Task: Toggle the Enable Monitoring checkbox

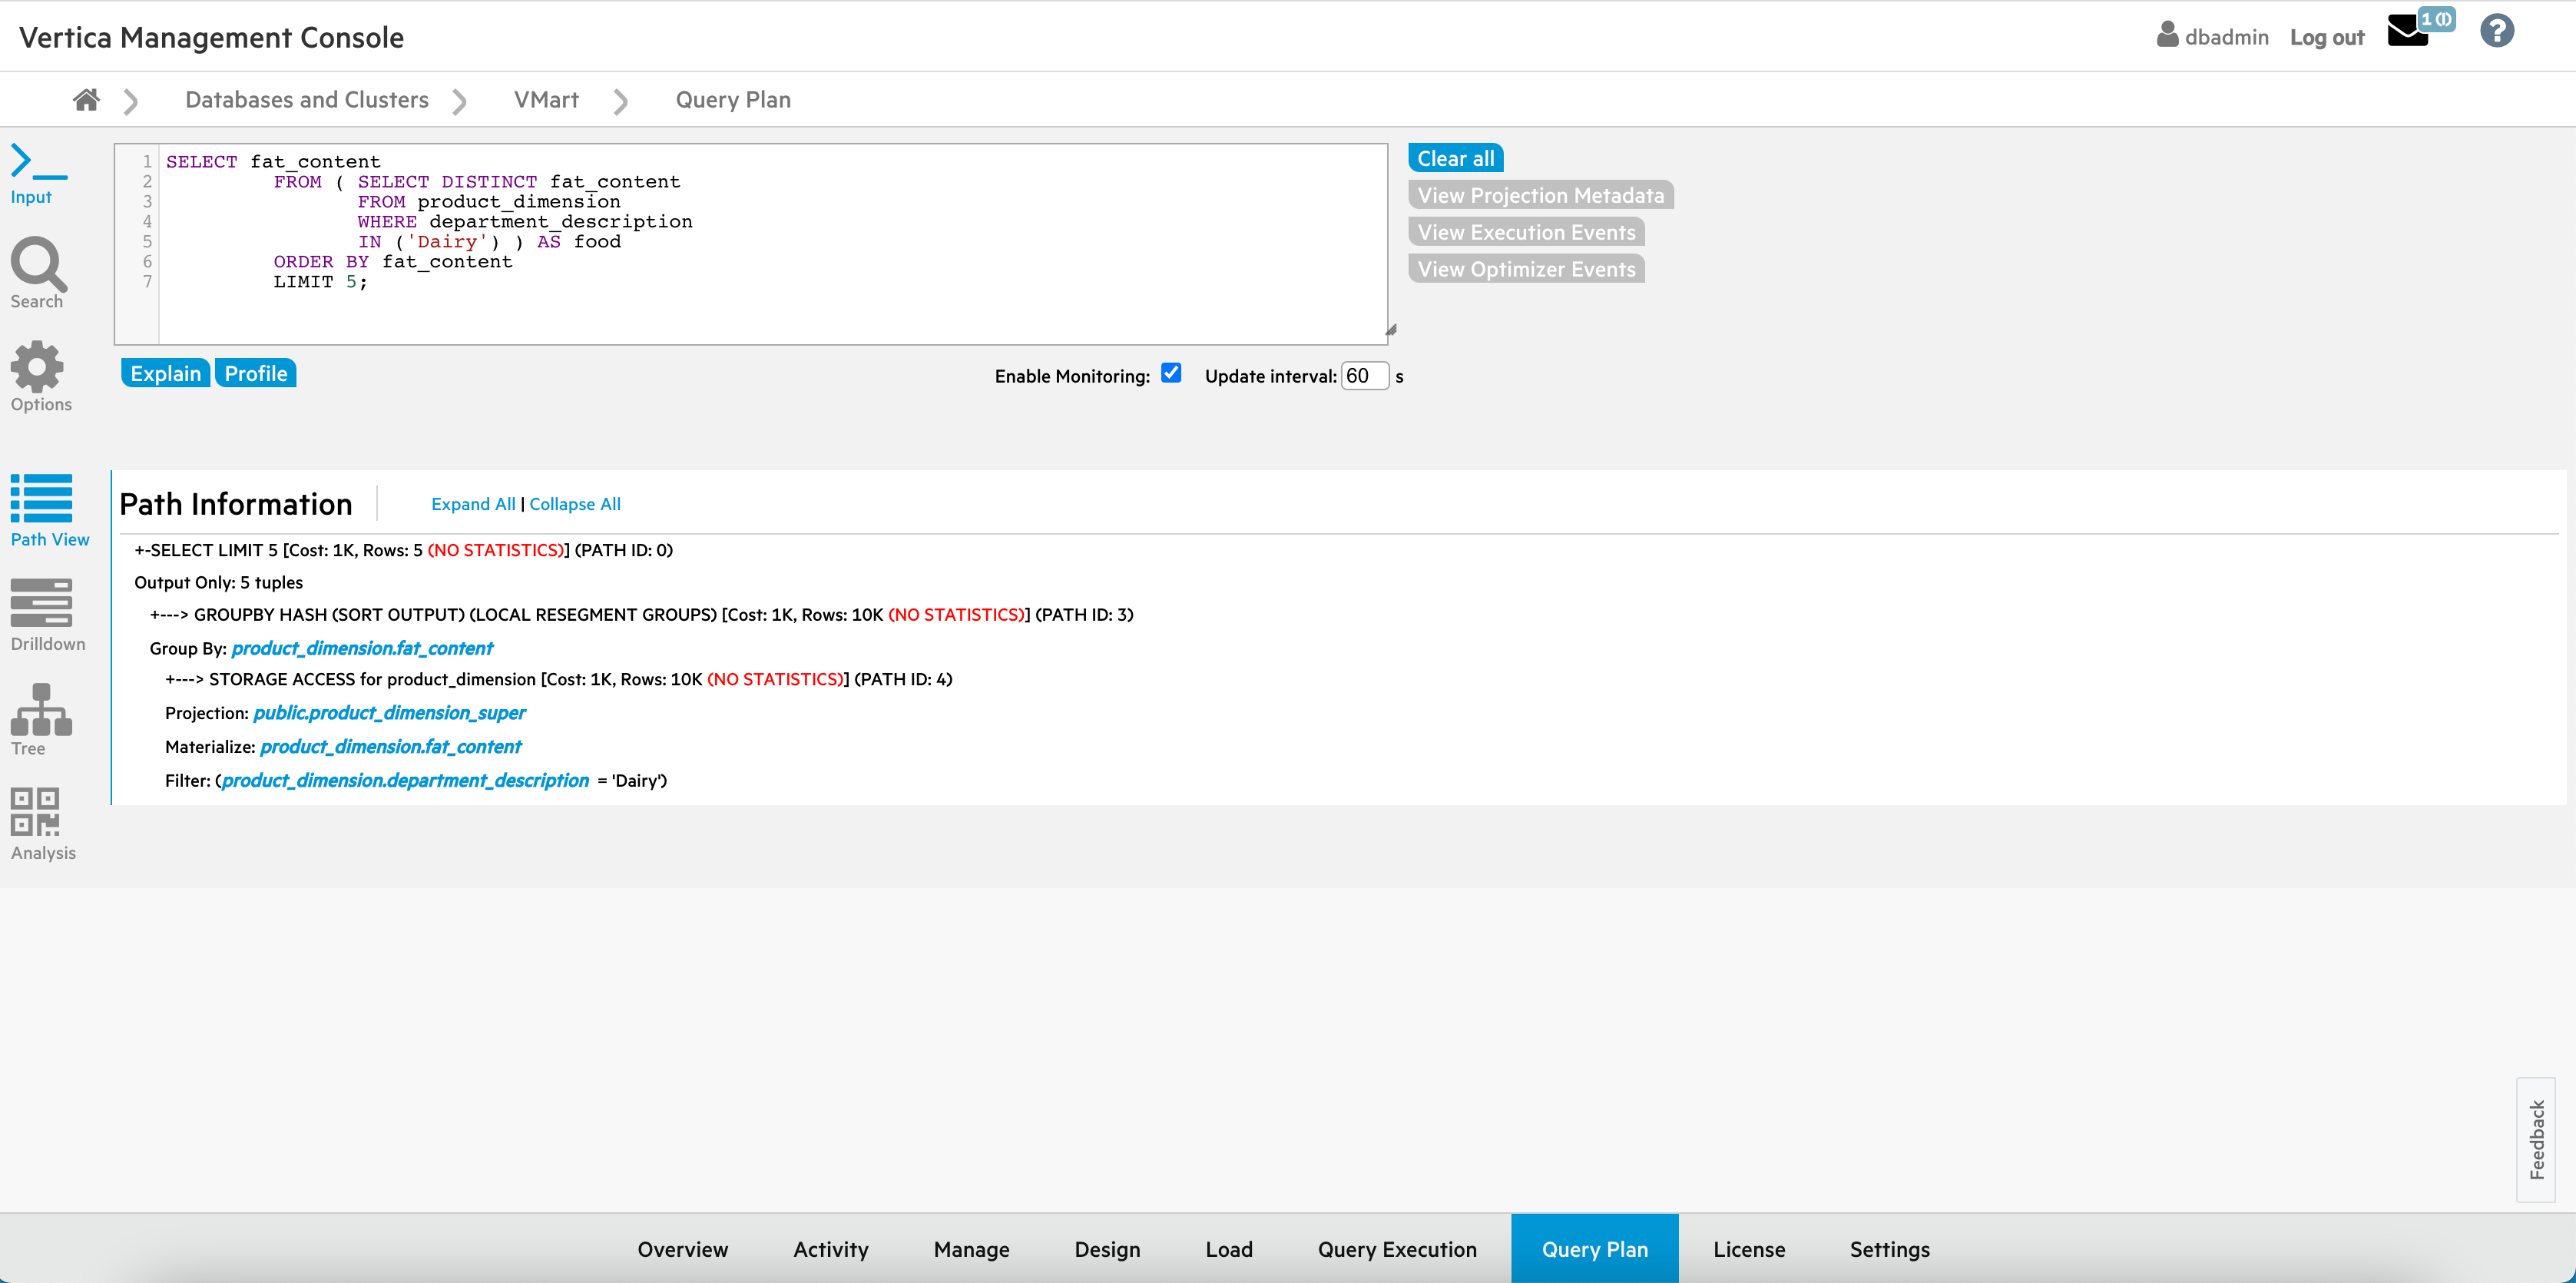Action: coord(1171,373)
